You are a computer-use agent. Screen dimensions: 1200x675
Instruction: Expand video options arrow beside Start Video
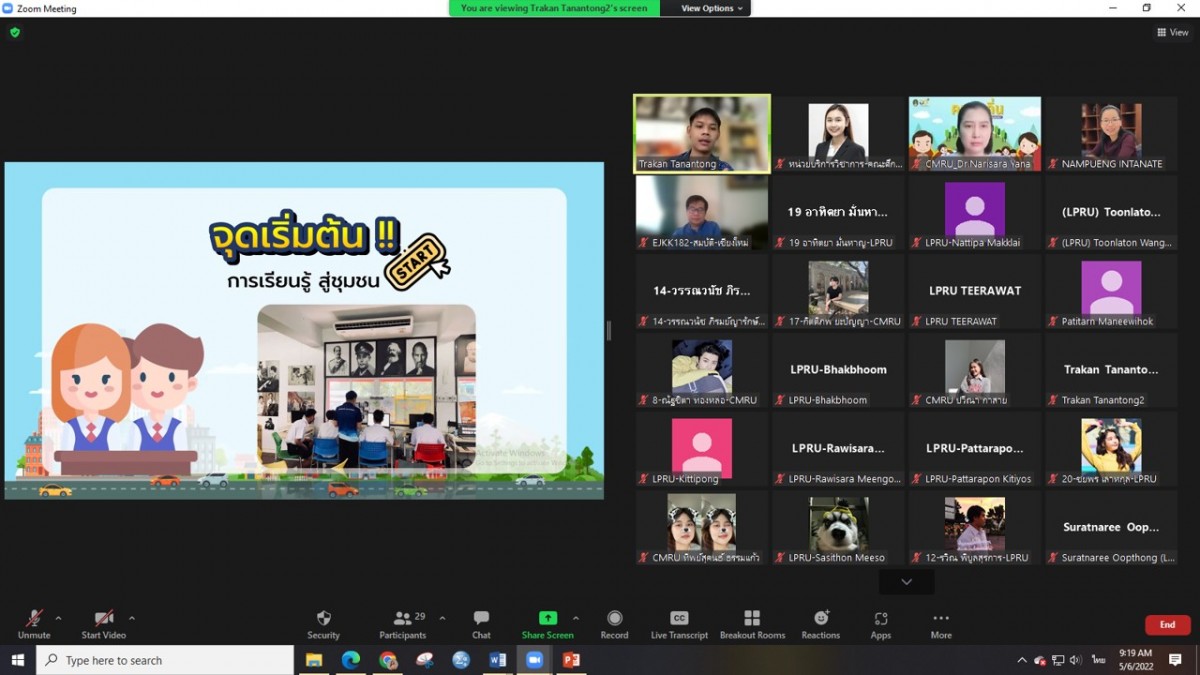(x=132, y=618)
